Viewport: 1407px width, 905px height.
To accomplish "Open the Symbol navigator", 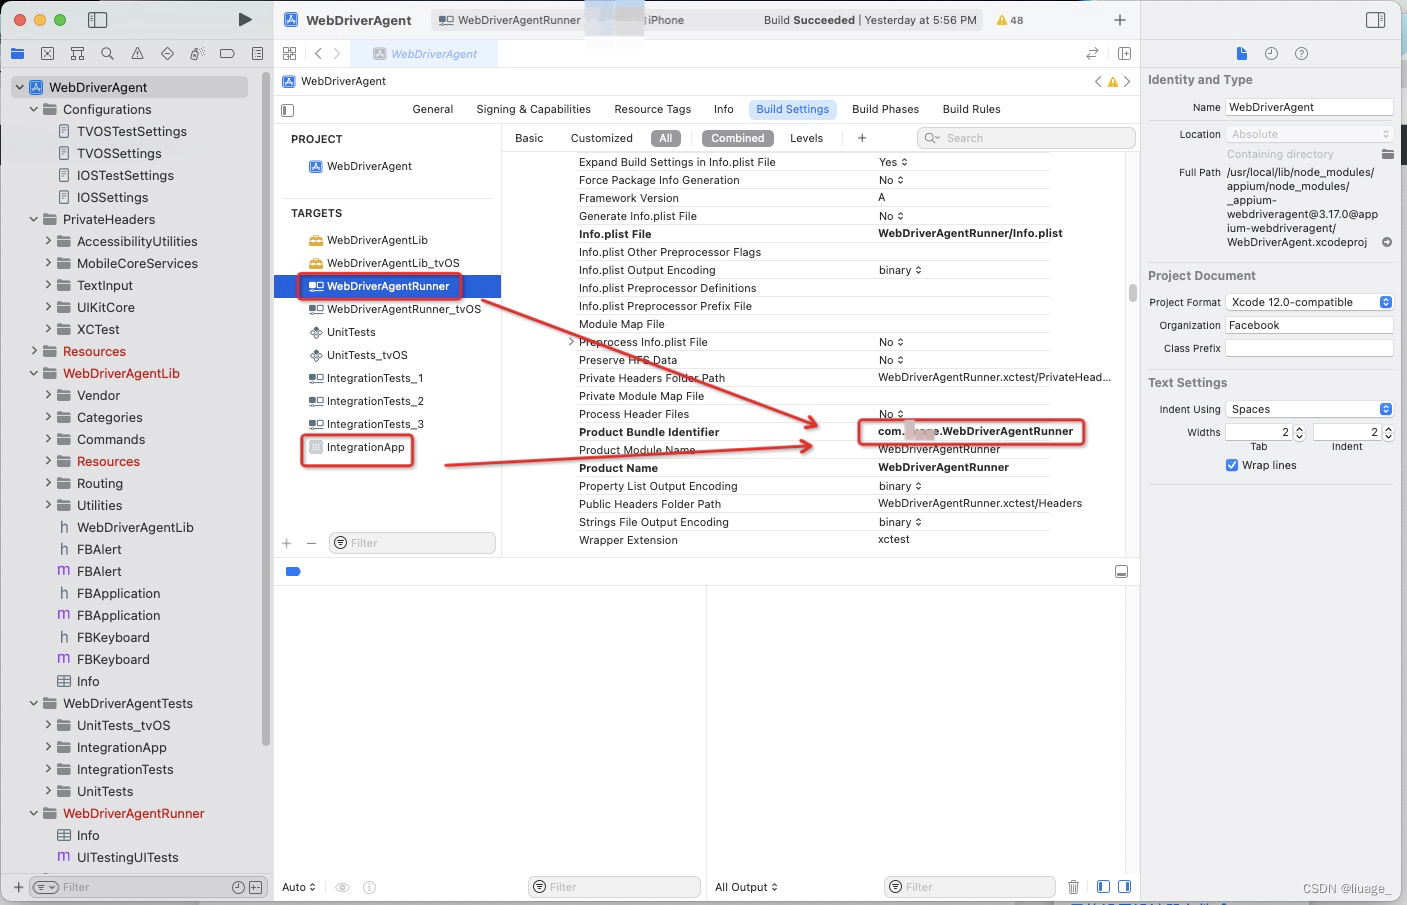I will tap(77, 54).
